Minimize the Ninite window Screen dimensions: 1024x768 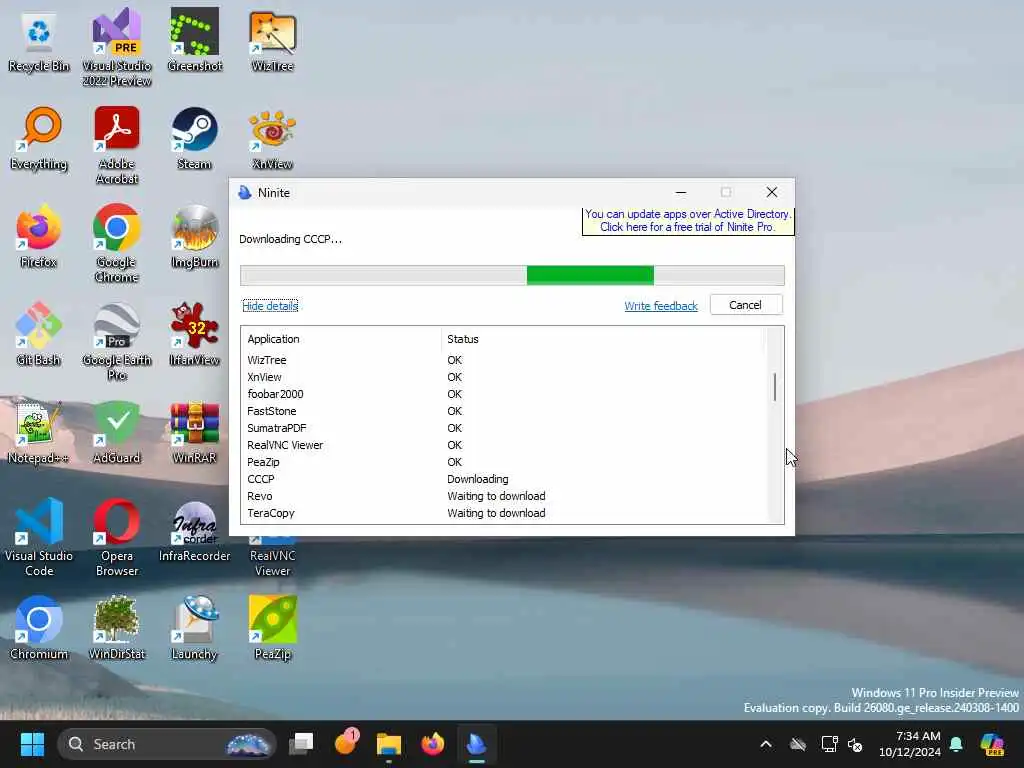[x=680, y=193]
